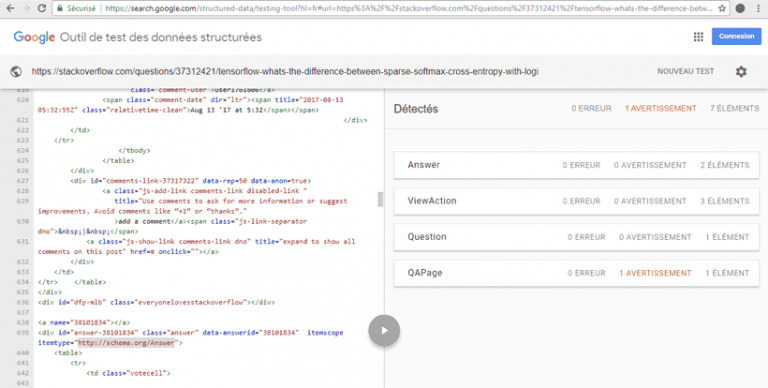The width and height of the screenshot is (768, 388).
Task: Click code line number 639
Action: click(23, 333)
